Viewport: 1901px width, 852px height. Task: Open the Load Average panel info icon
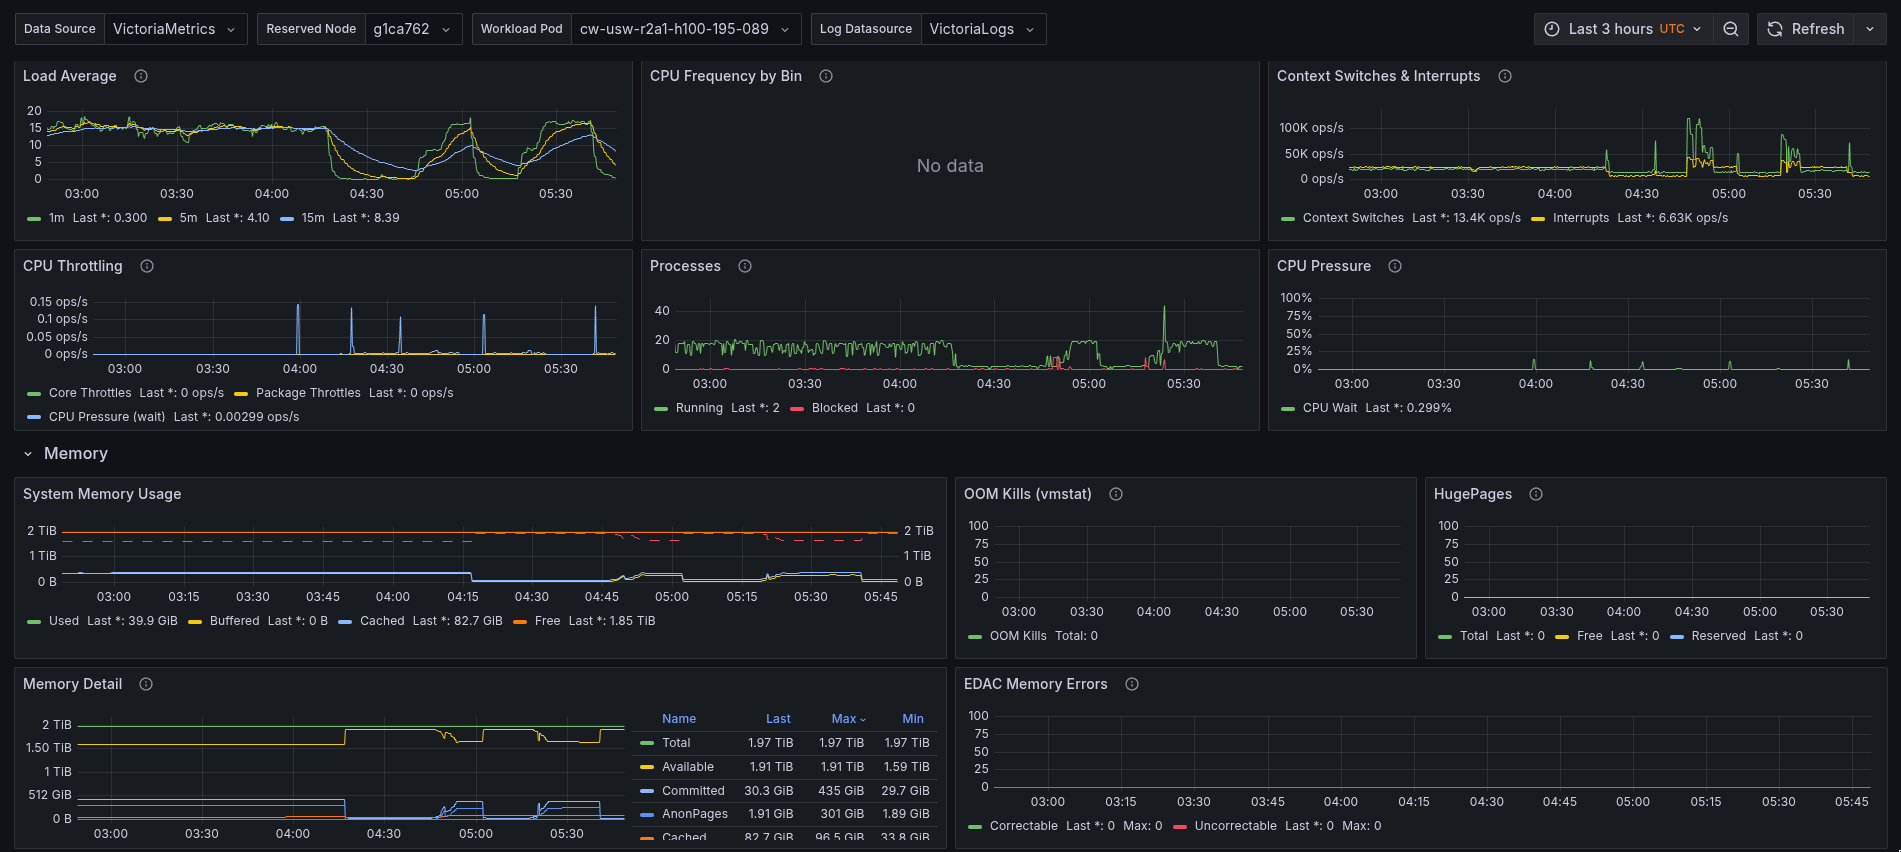[141, 76]
